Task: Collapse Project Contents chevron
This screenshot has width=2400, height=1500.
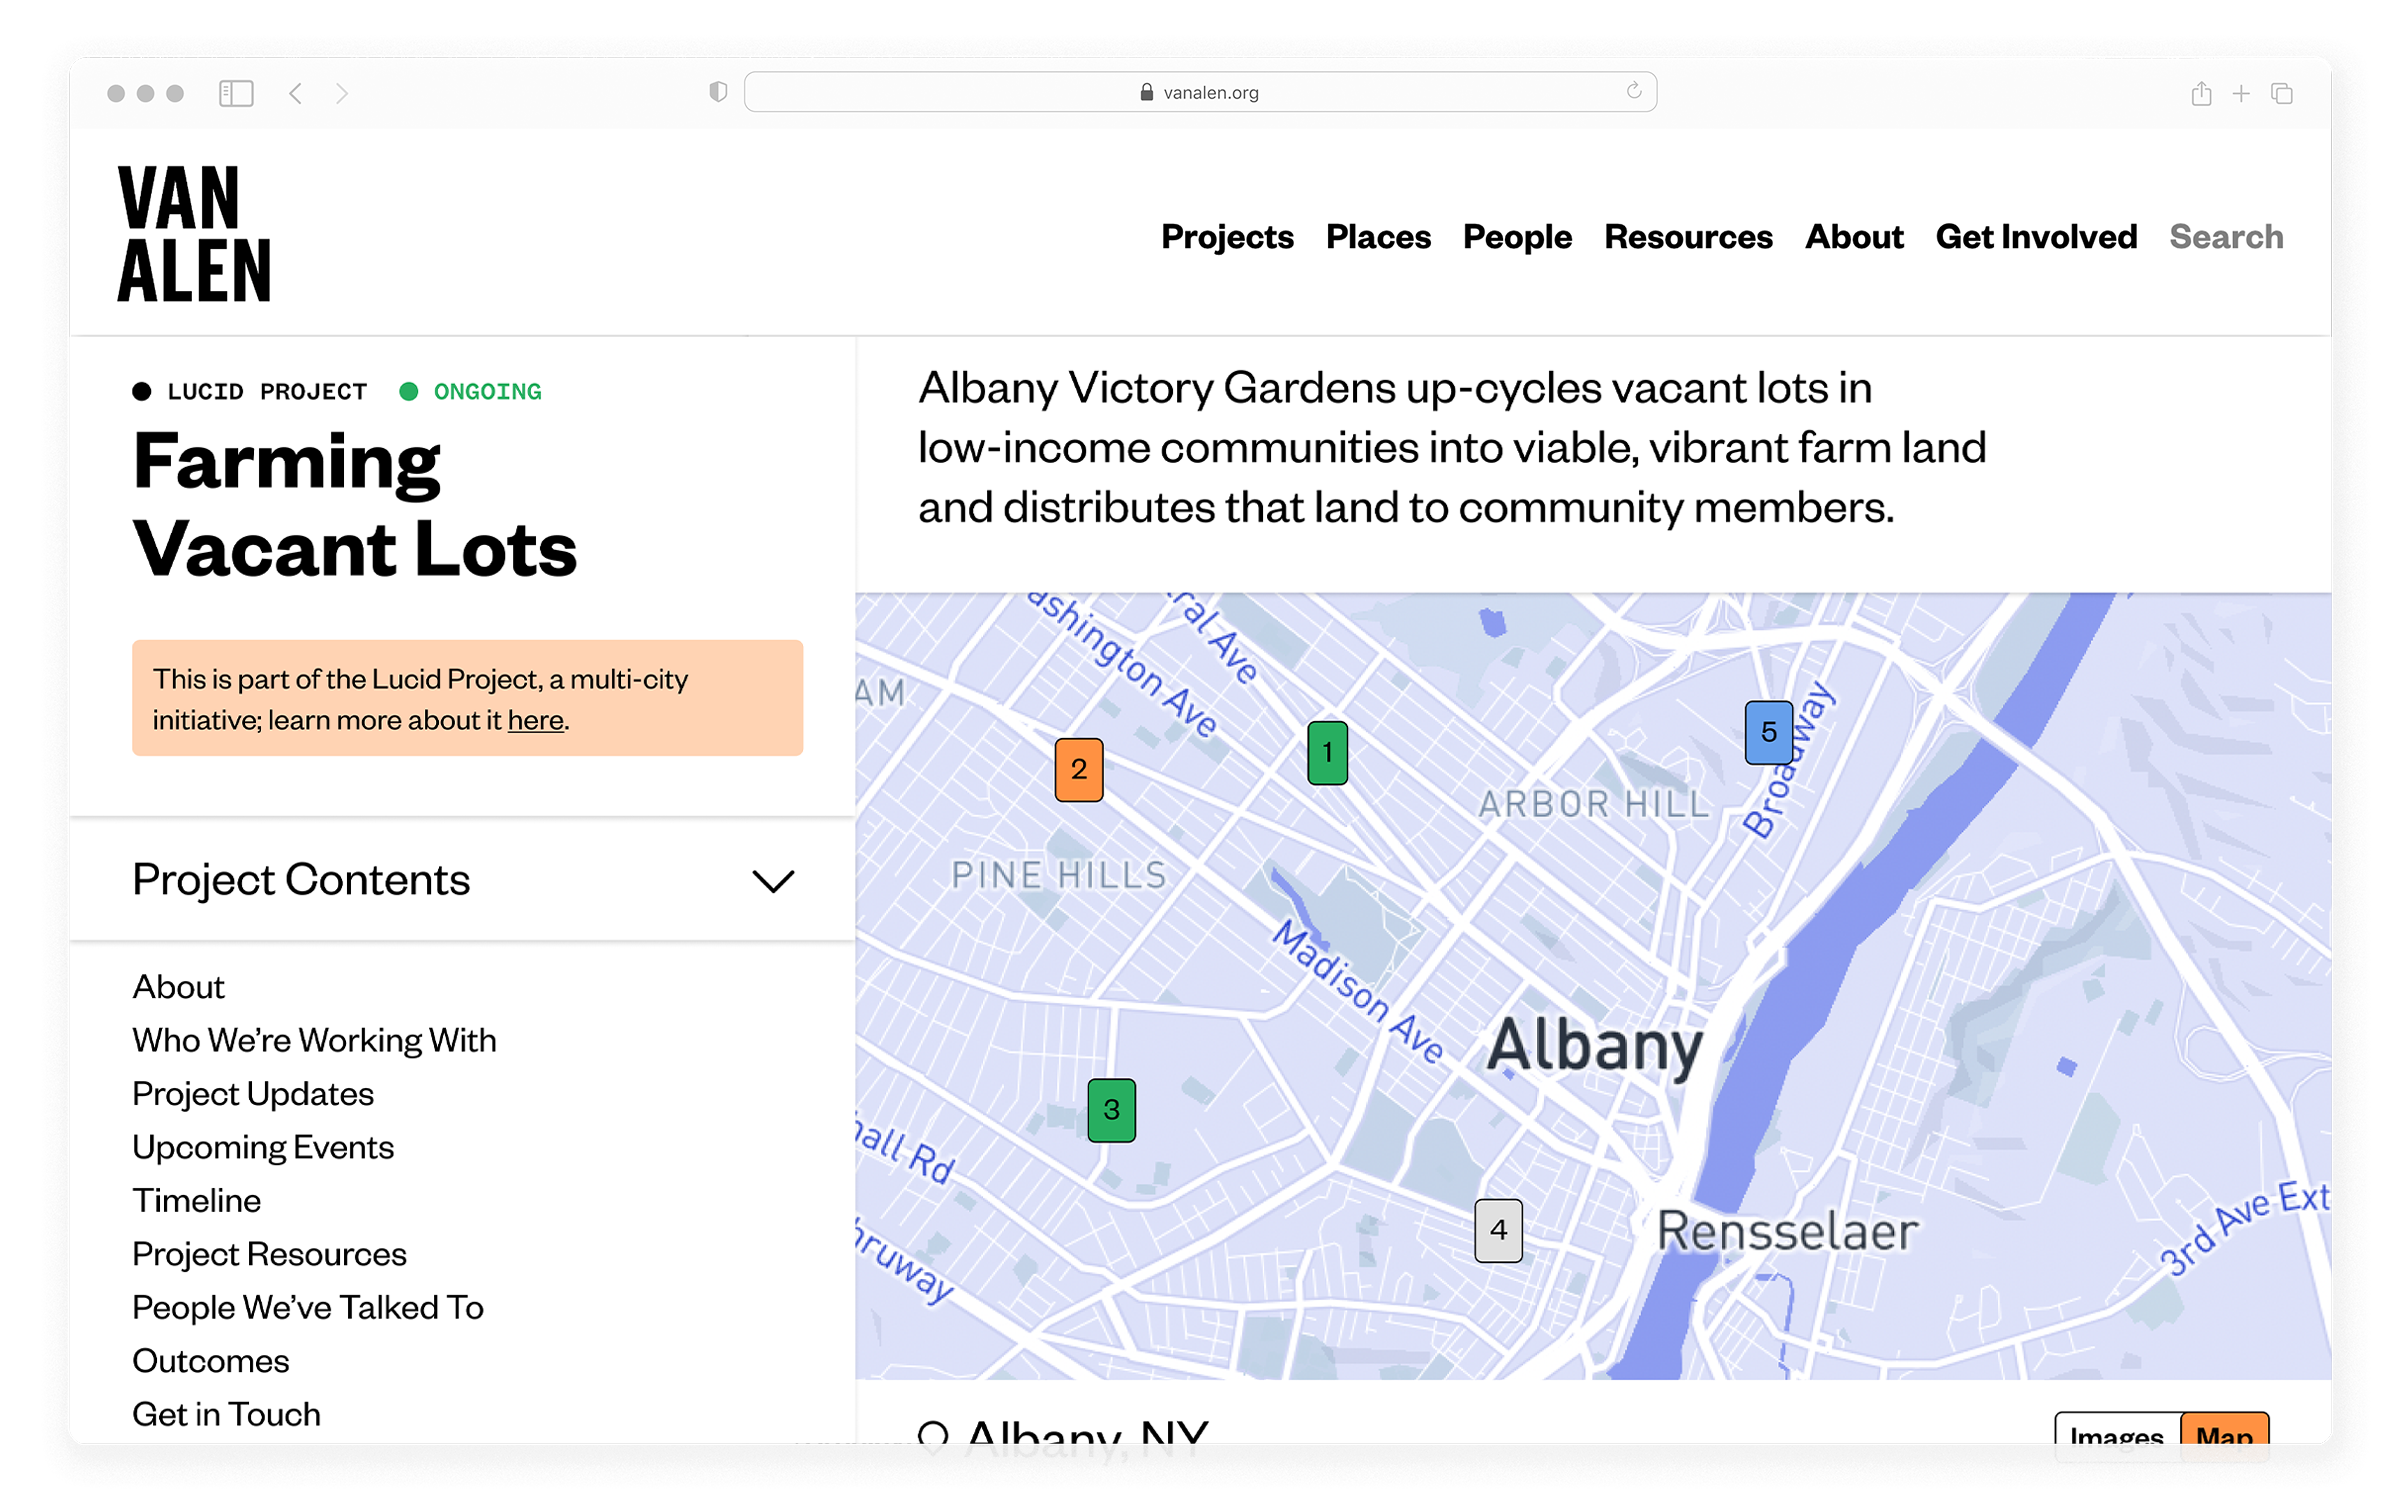Action: point(773,881)
